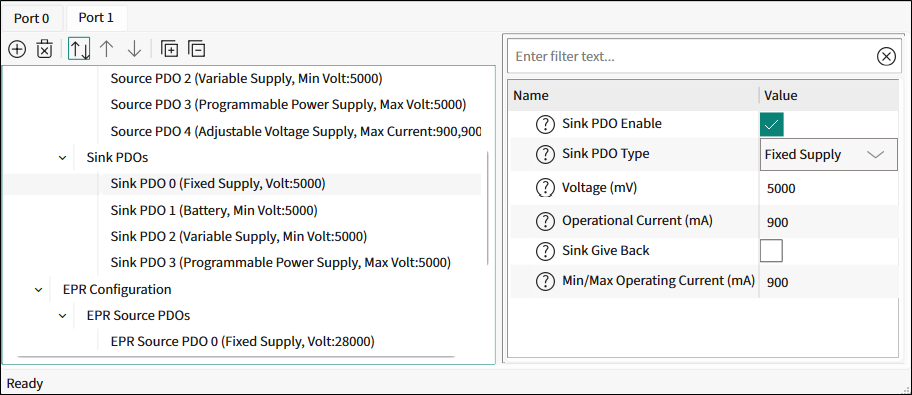Click the Operational Current (mA) property name
The height and width of the screenshot is (395, 912).
637,221
